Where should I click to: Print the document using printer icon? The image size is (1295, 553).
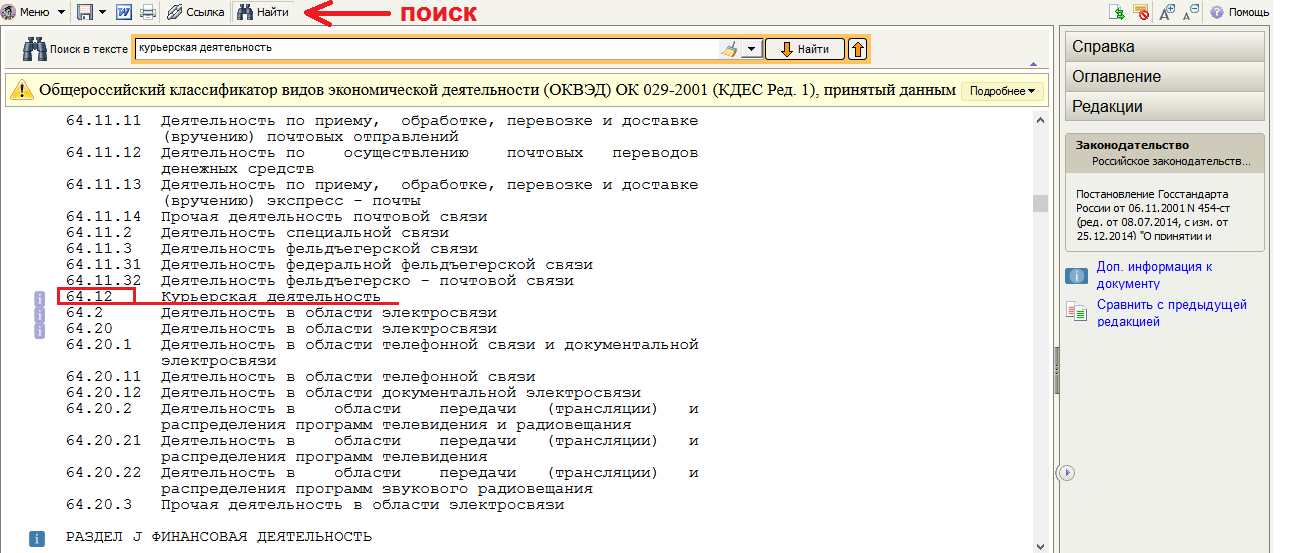tap(148, 12)
